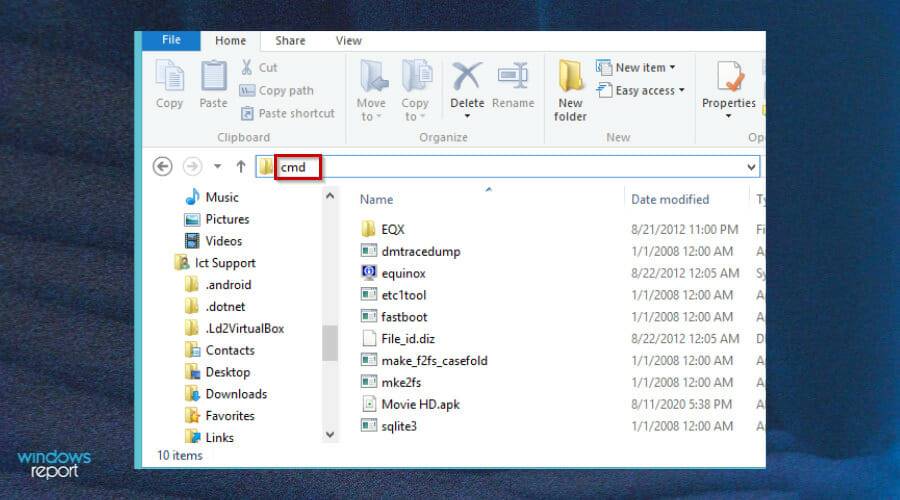Open Favorites in the navigation pane
The width and height of the screenshot is (900, 500).
[x=220, y=416]
